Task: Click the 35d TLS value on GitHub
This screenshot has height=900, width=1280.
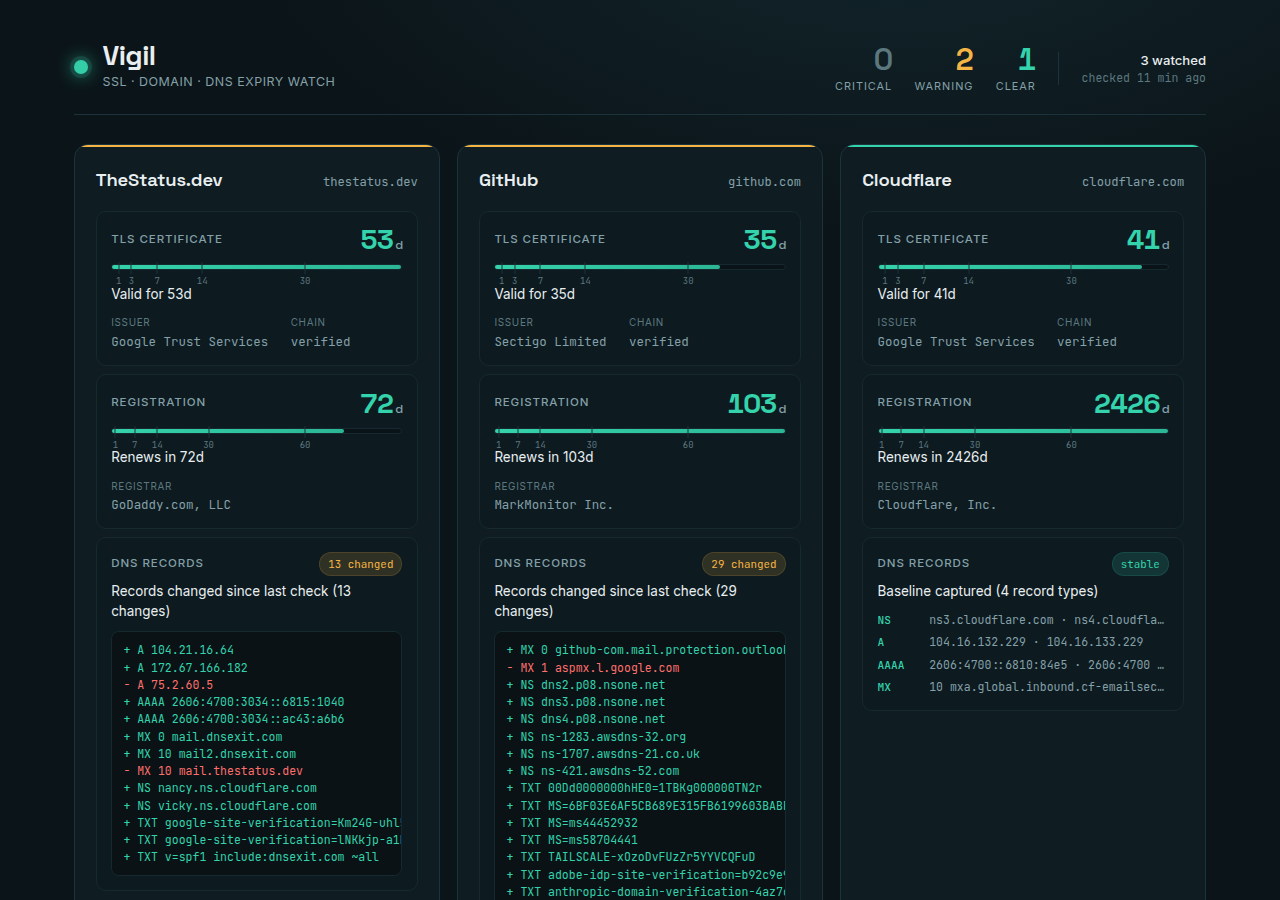Action: [765, 240]
